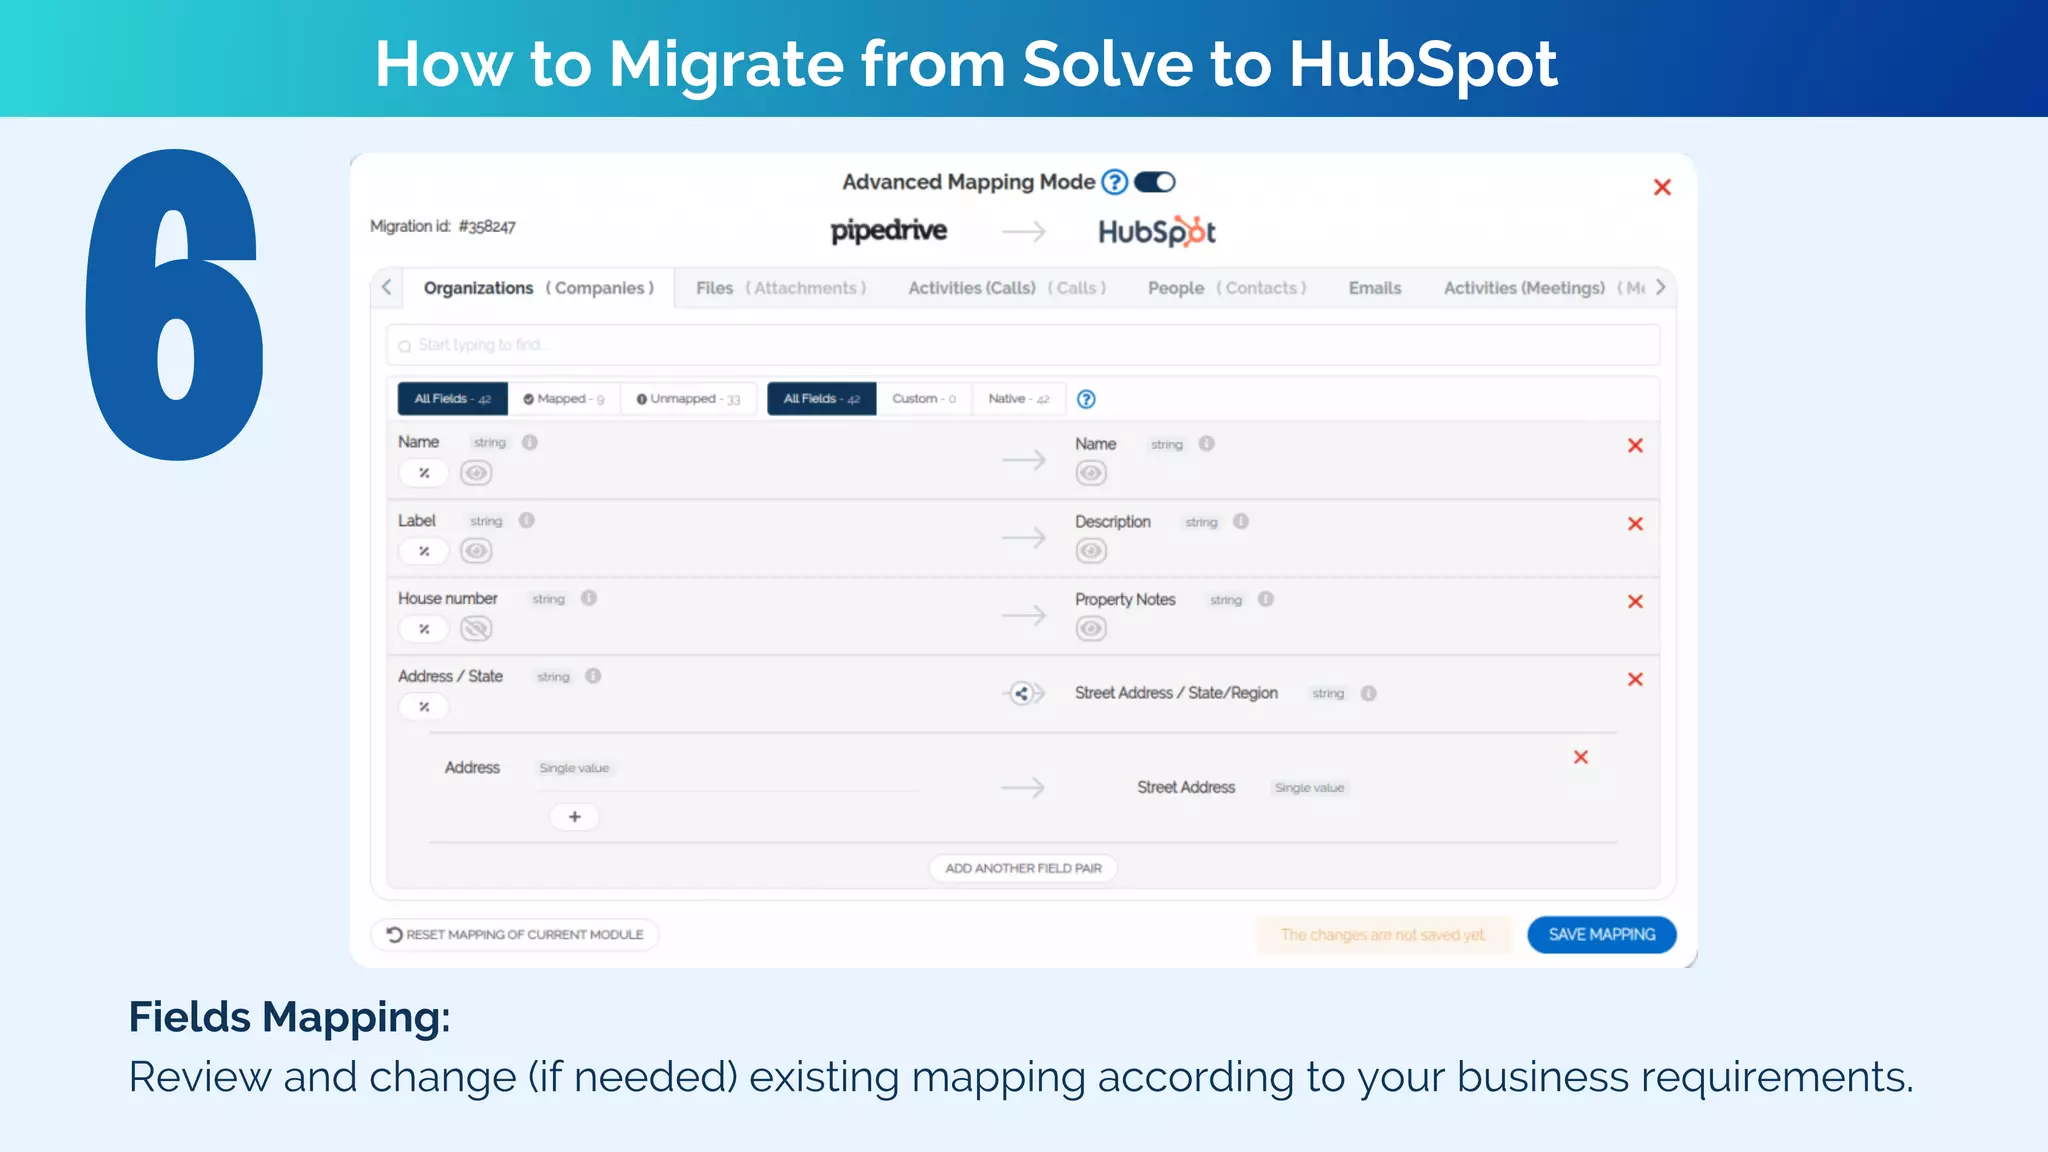This screenshot has width=2048, height=1152.
Task: Toggle eye preview under Description field
Action: [x=1091, y=551]
